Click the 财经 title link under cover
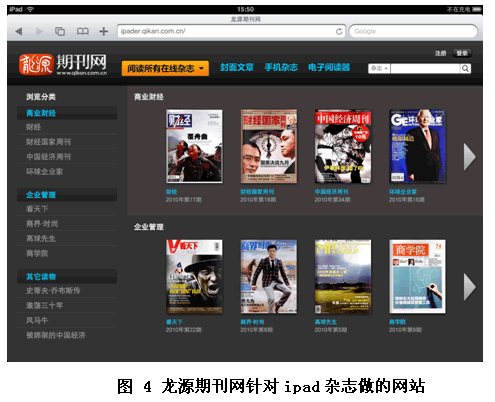This screenshot has height=402, width=495. (x=172, y=192)
